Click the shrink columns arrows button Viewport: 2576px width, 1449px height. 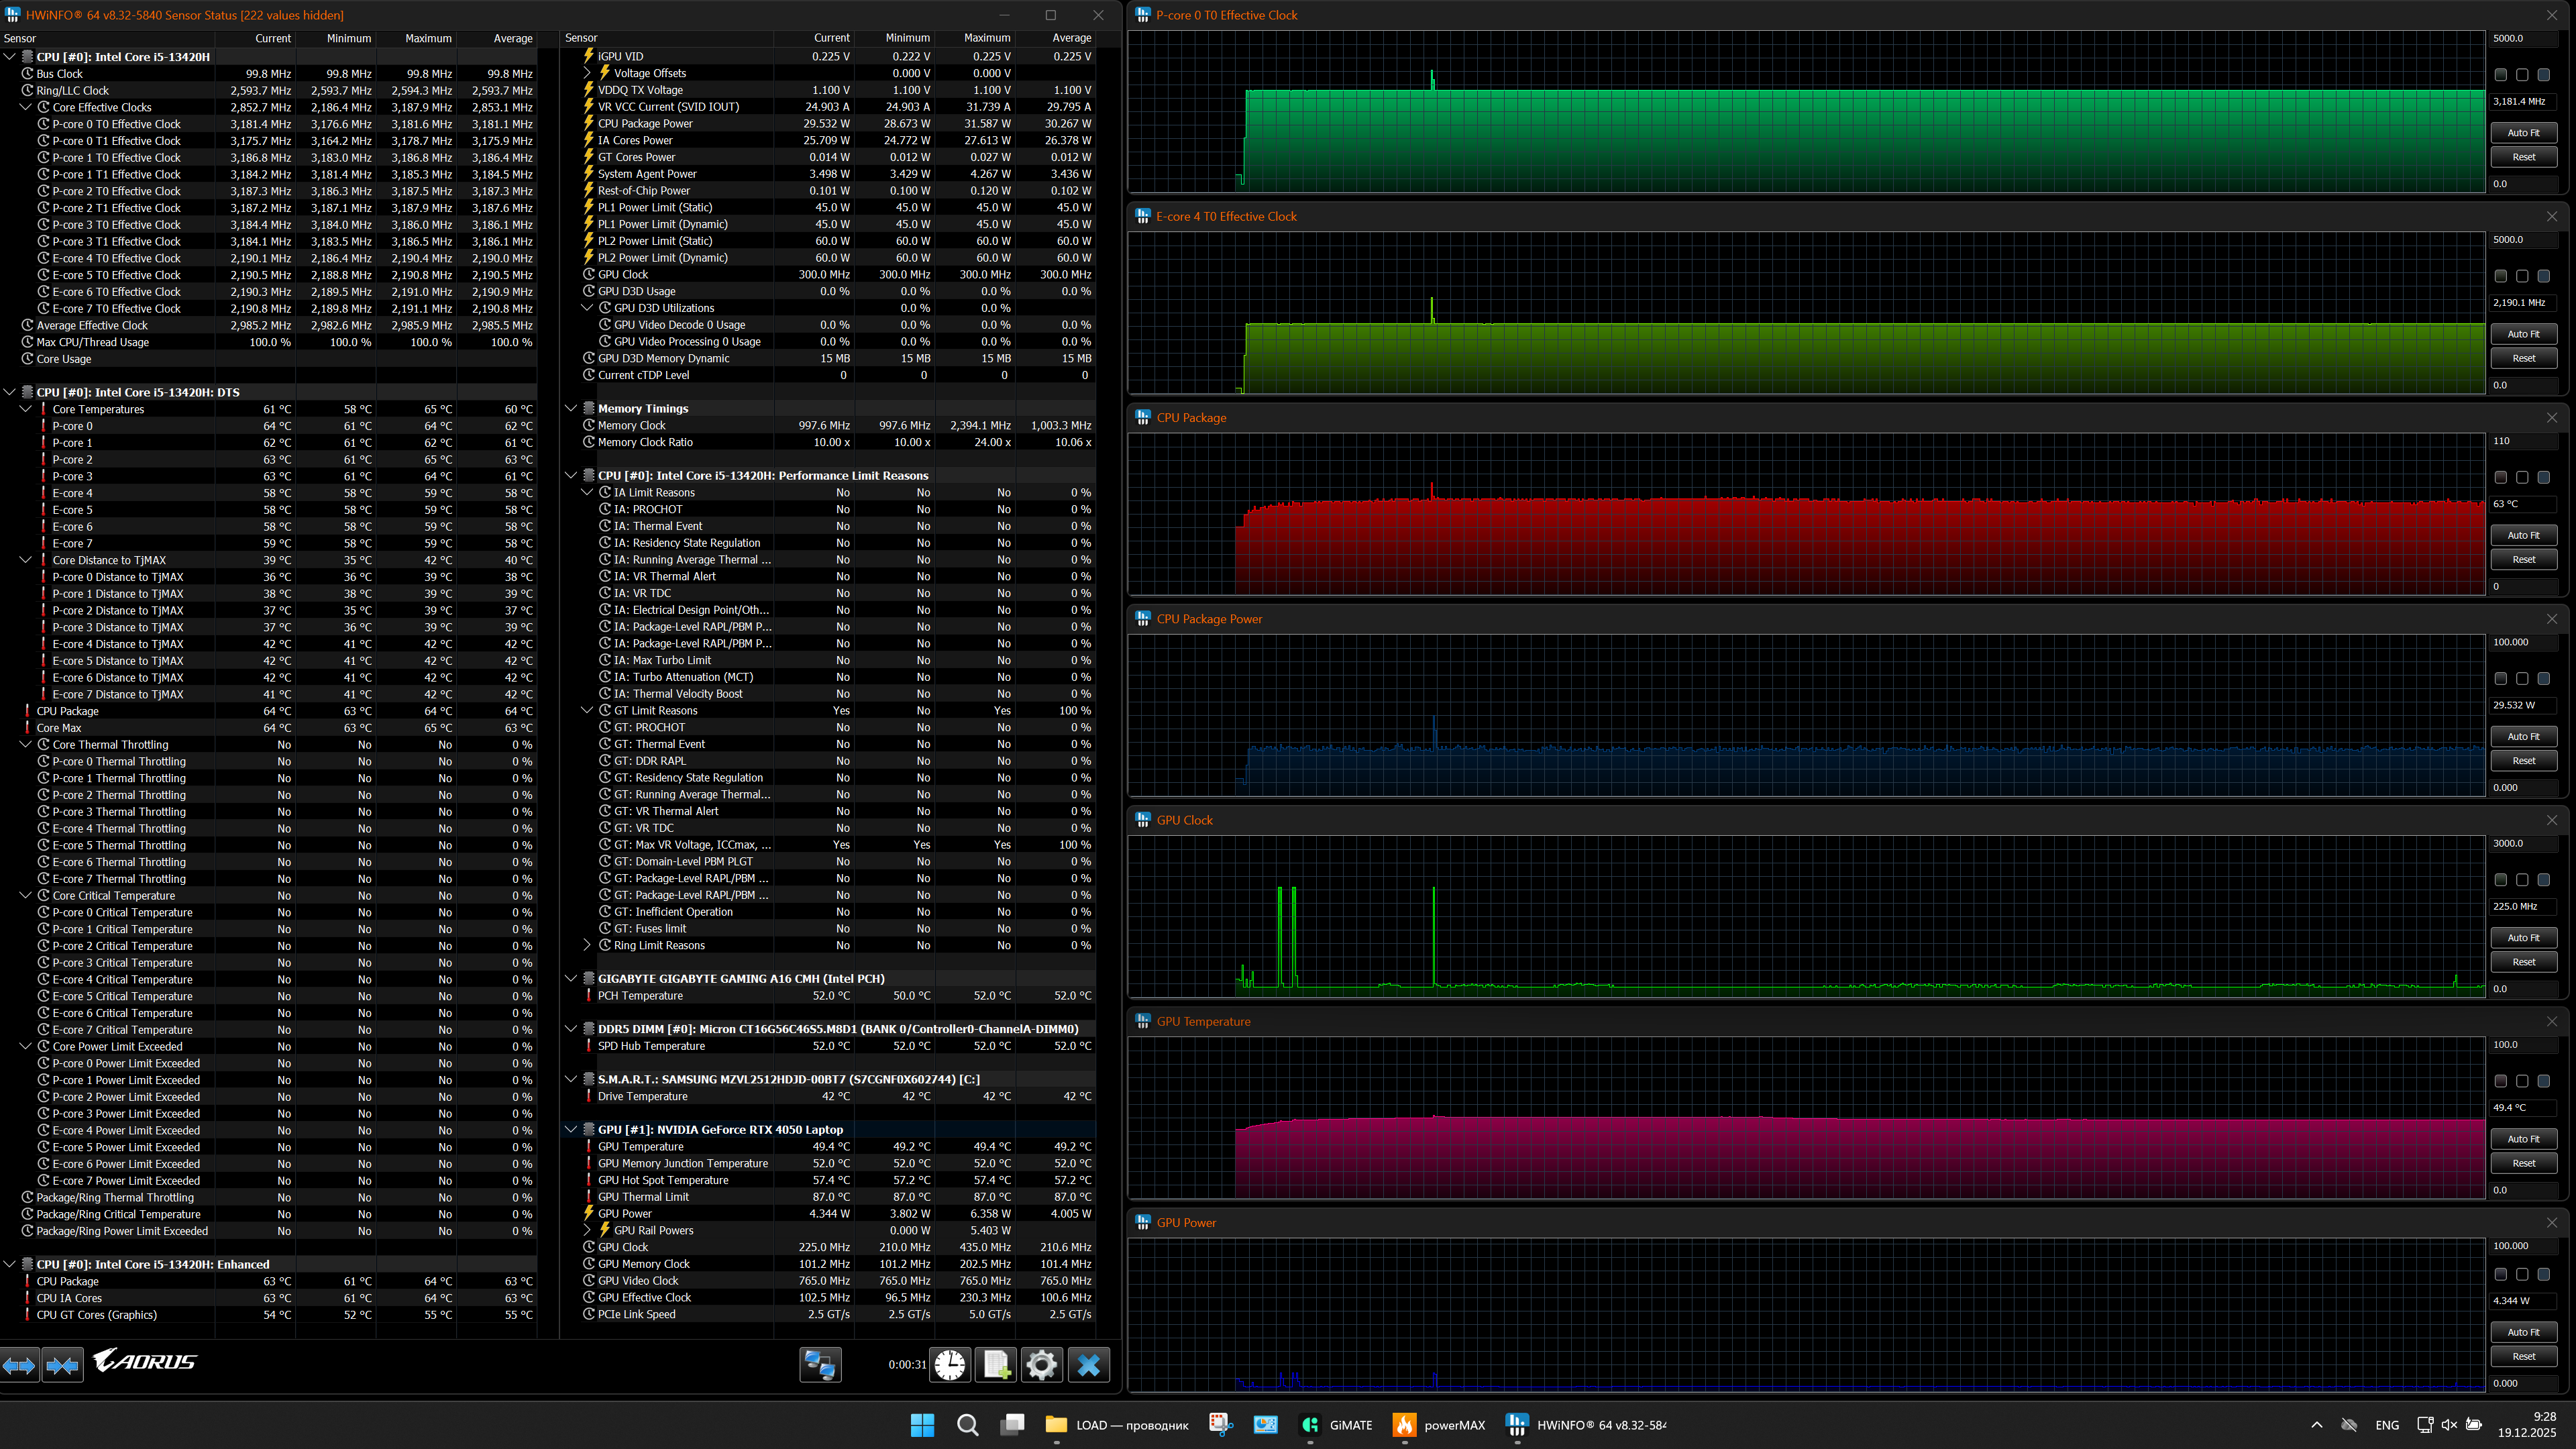62,1365
